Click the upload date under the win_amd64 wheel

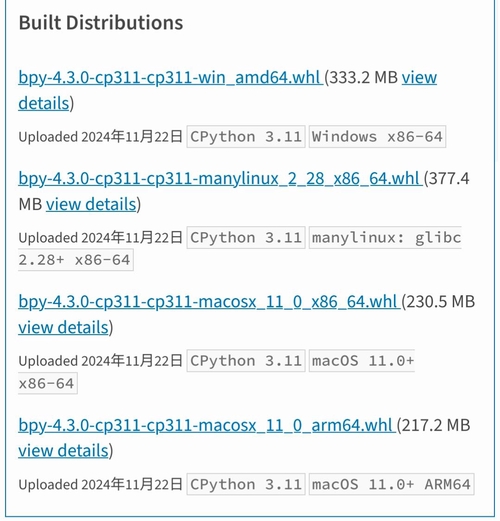pos(132,137)
